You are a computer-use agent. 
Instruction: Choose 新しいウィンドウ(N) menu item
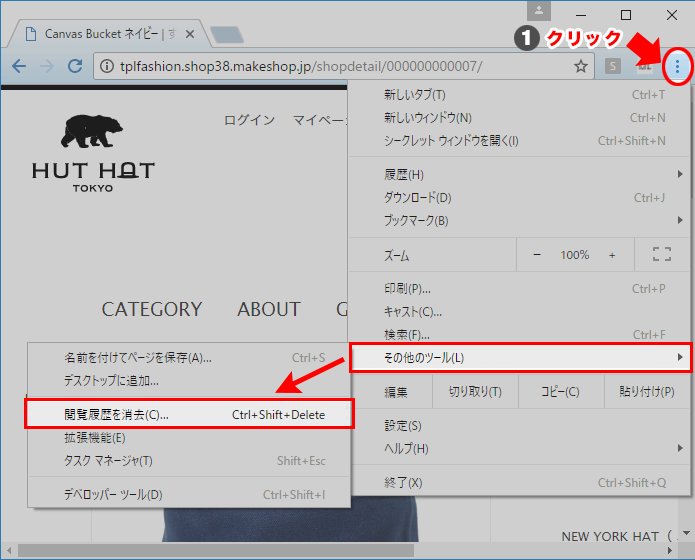pyautogui.click(x=519, y=117)
